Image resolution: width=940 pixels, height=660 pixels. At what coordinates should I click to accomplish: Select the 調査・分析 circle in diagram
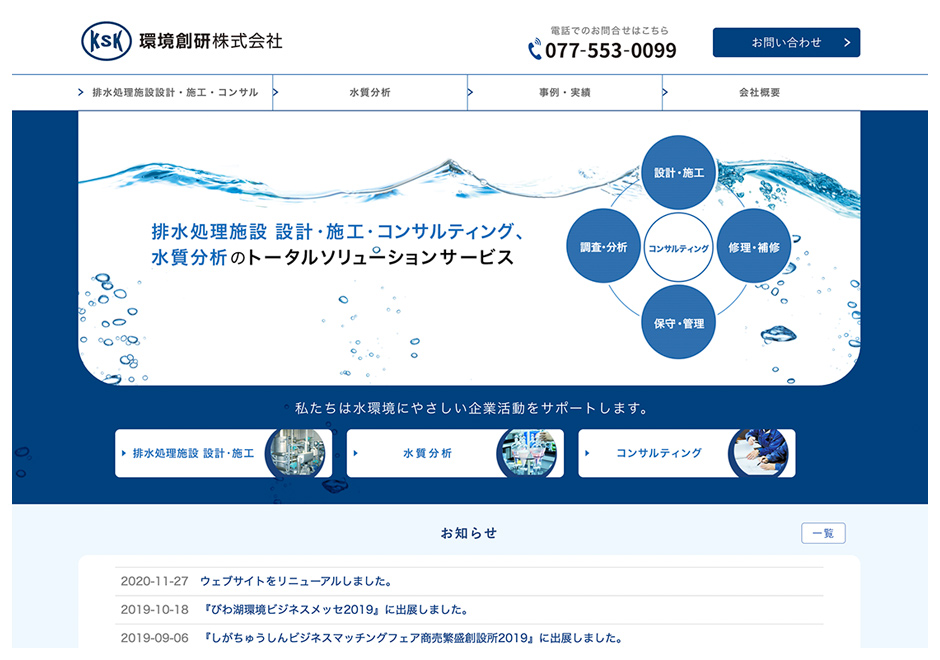603,246
